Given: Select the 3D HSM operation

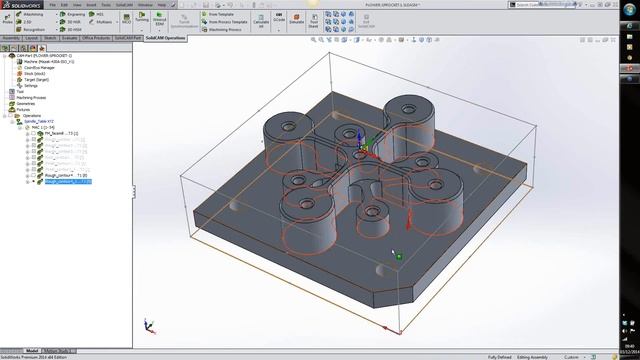Looking at the screenshot, I should [x=70, y=30].
